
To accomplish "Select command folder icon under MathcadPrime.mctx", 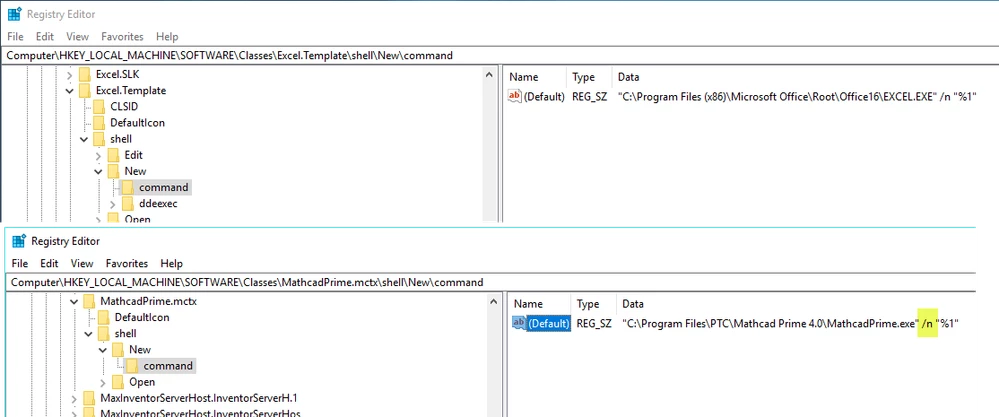I will pyautogui.click(x=132, y=365).
